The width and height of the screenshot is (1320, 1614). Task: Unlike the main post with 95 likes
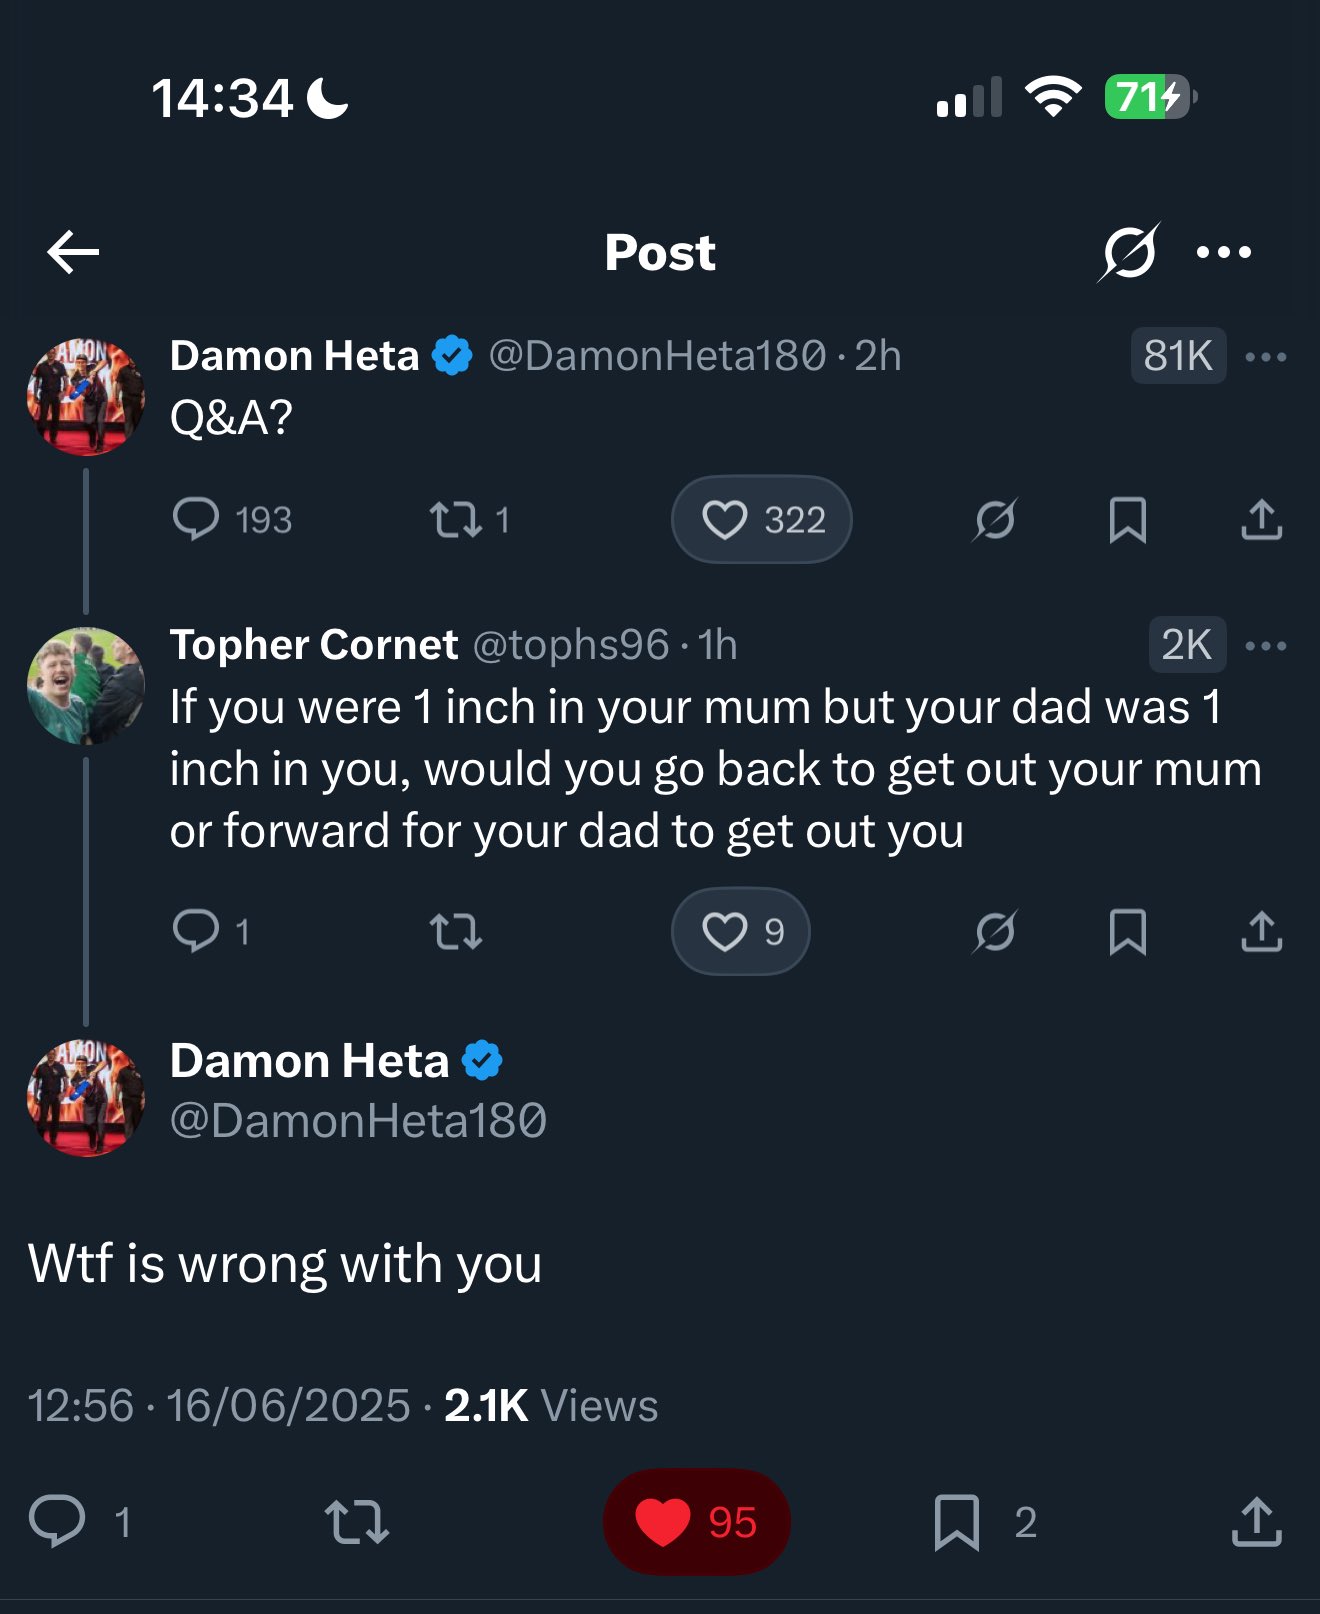pos(696,1523)
